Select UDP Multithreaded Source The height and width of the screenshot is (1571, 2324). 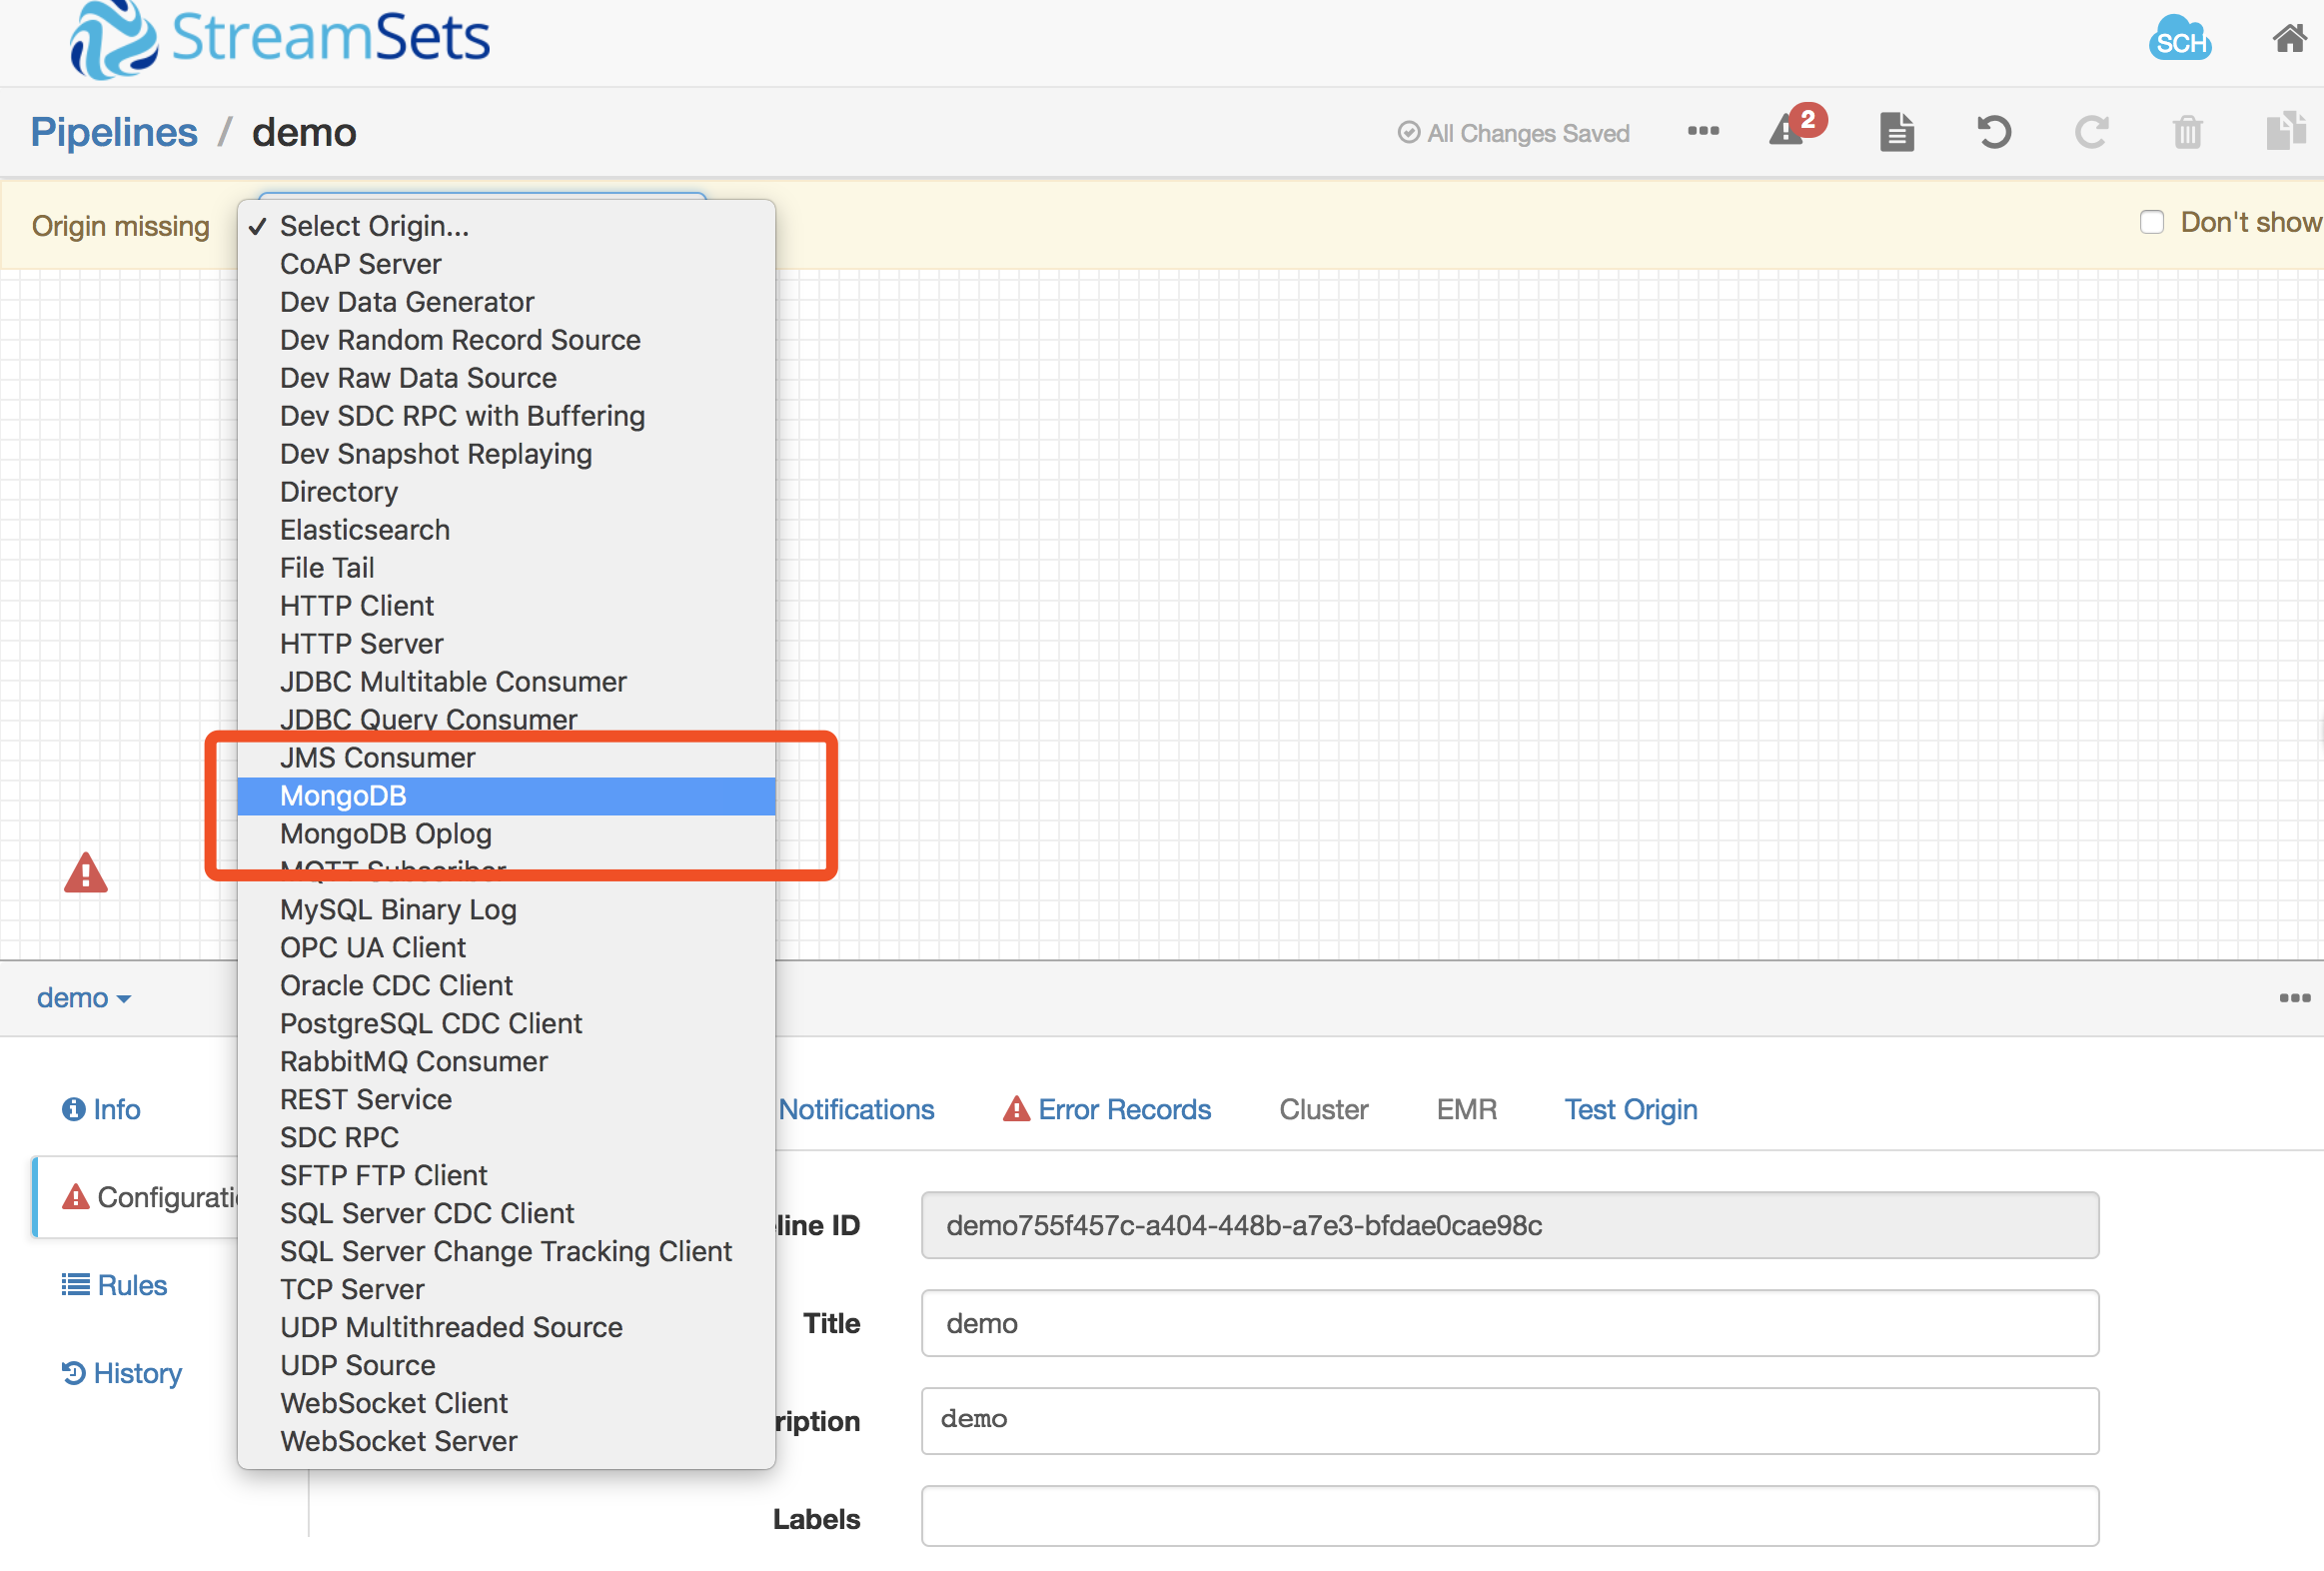click(506, 1328)
